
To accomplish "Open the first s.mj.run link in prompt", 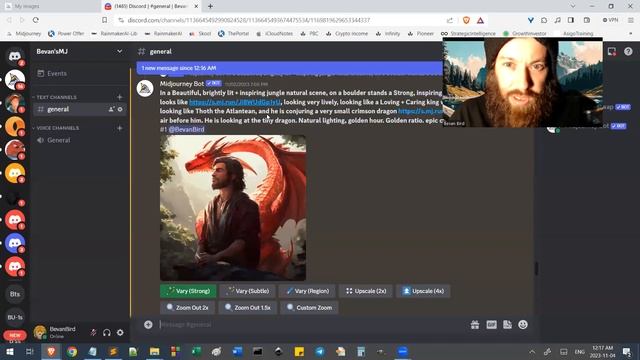I will 235,102.
